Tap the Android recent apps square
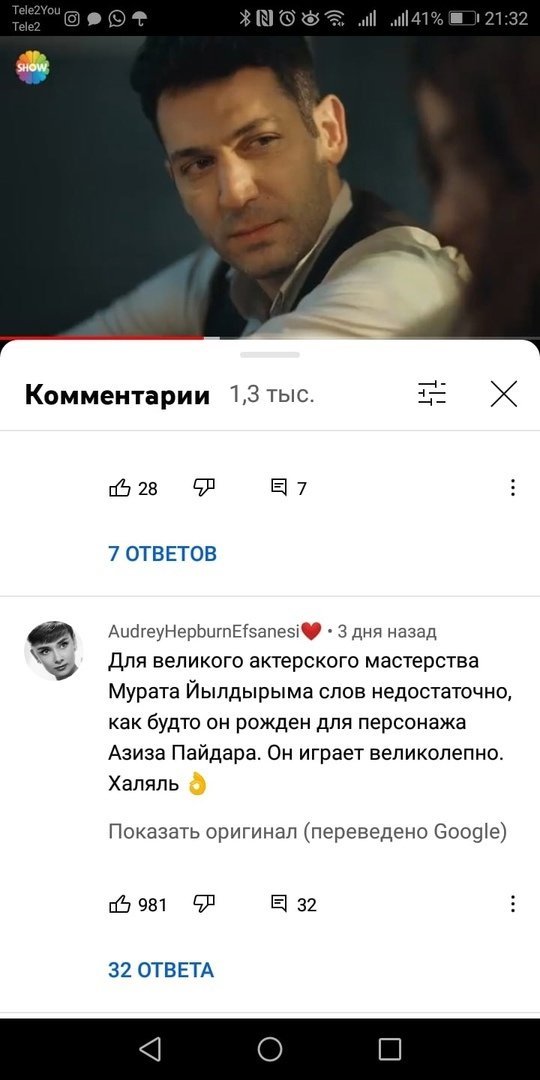 (x=390, y=1049)
